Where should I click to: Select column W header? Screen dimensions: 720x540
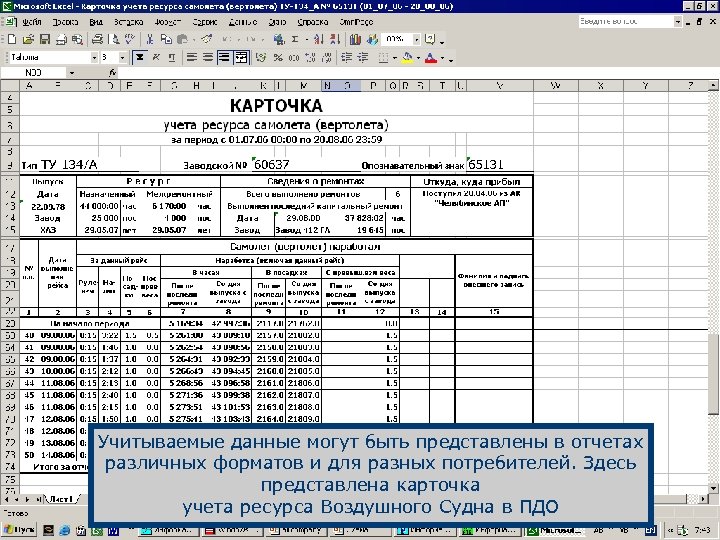(x=556, y=86)
